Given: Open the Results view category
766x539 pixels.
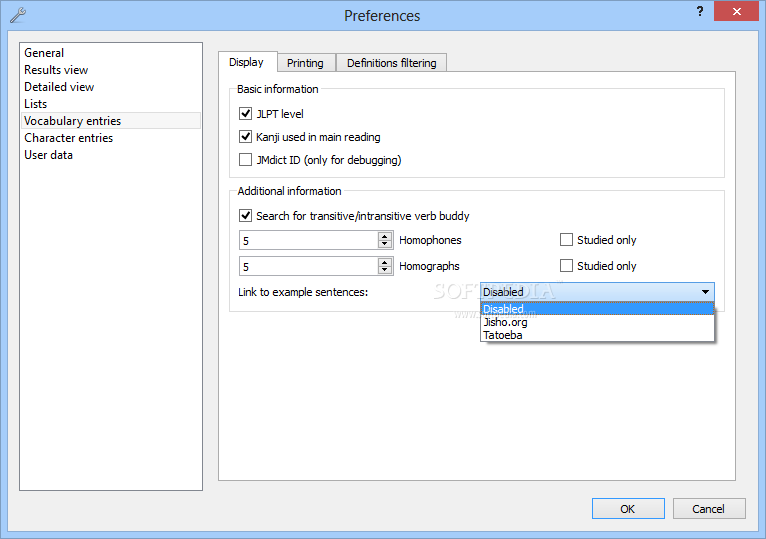Looking at the screenshot, I should 56,70.
